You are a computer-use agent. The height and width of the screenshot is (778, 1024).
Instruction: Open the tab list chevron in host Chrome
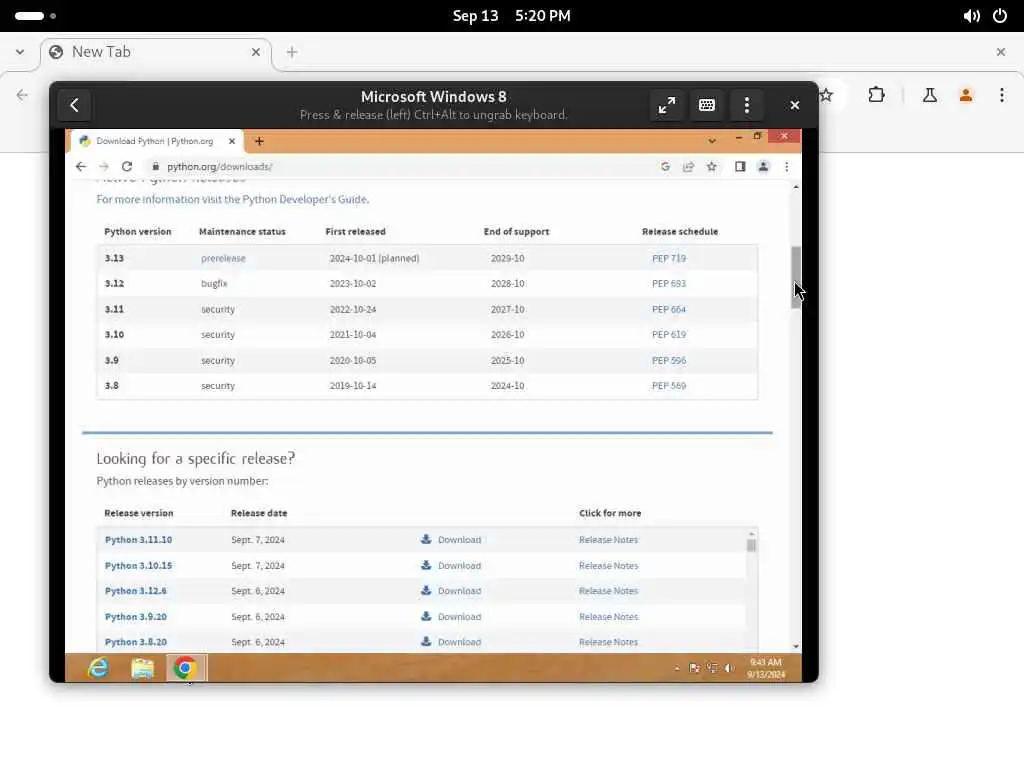20,52
